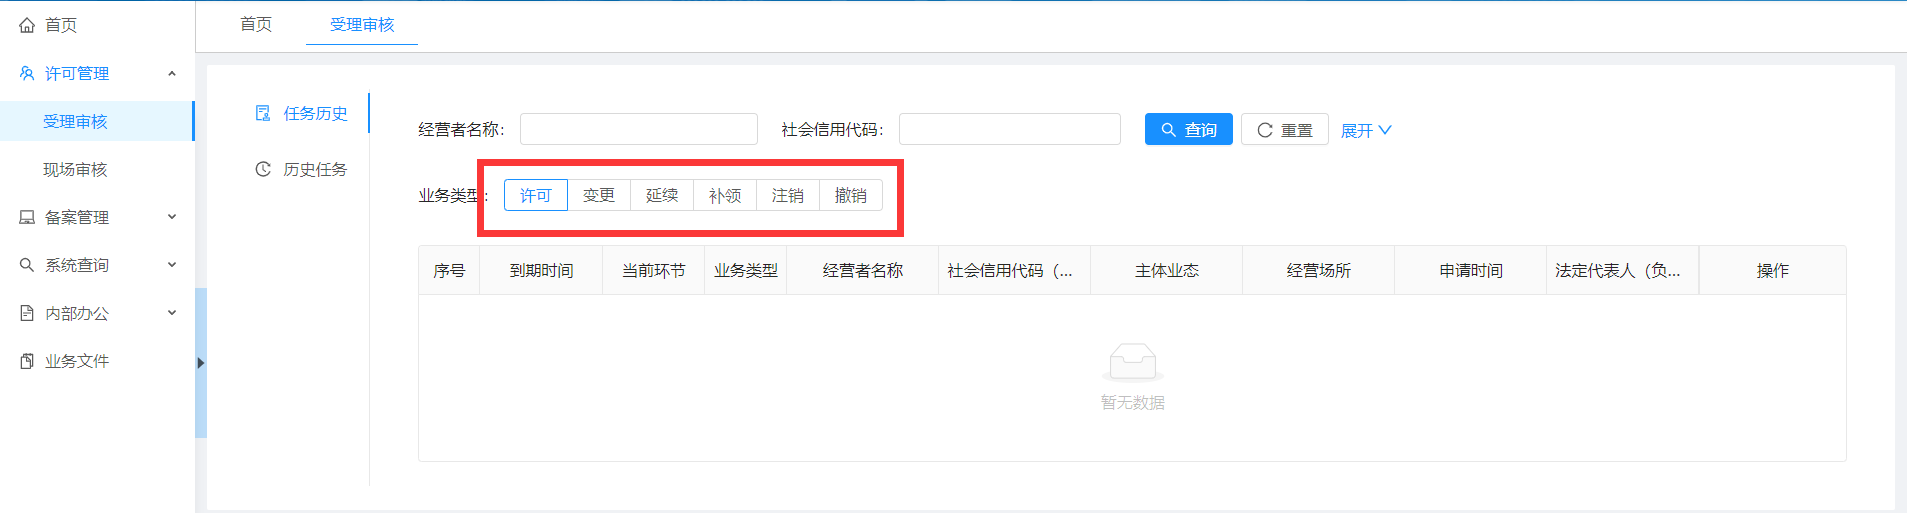The width and height of the screenshot is (1907, 513).
Task: Click the 系统查询 magnifier icon
Action: 27,265
